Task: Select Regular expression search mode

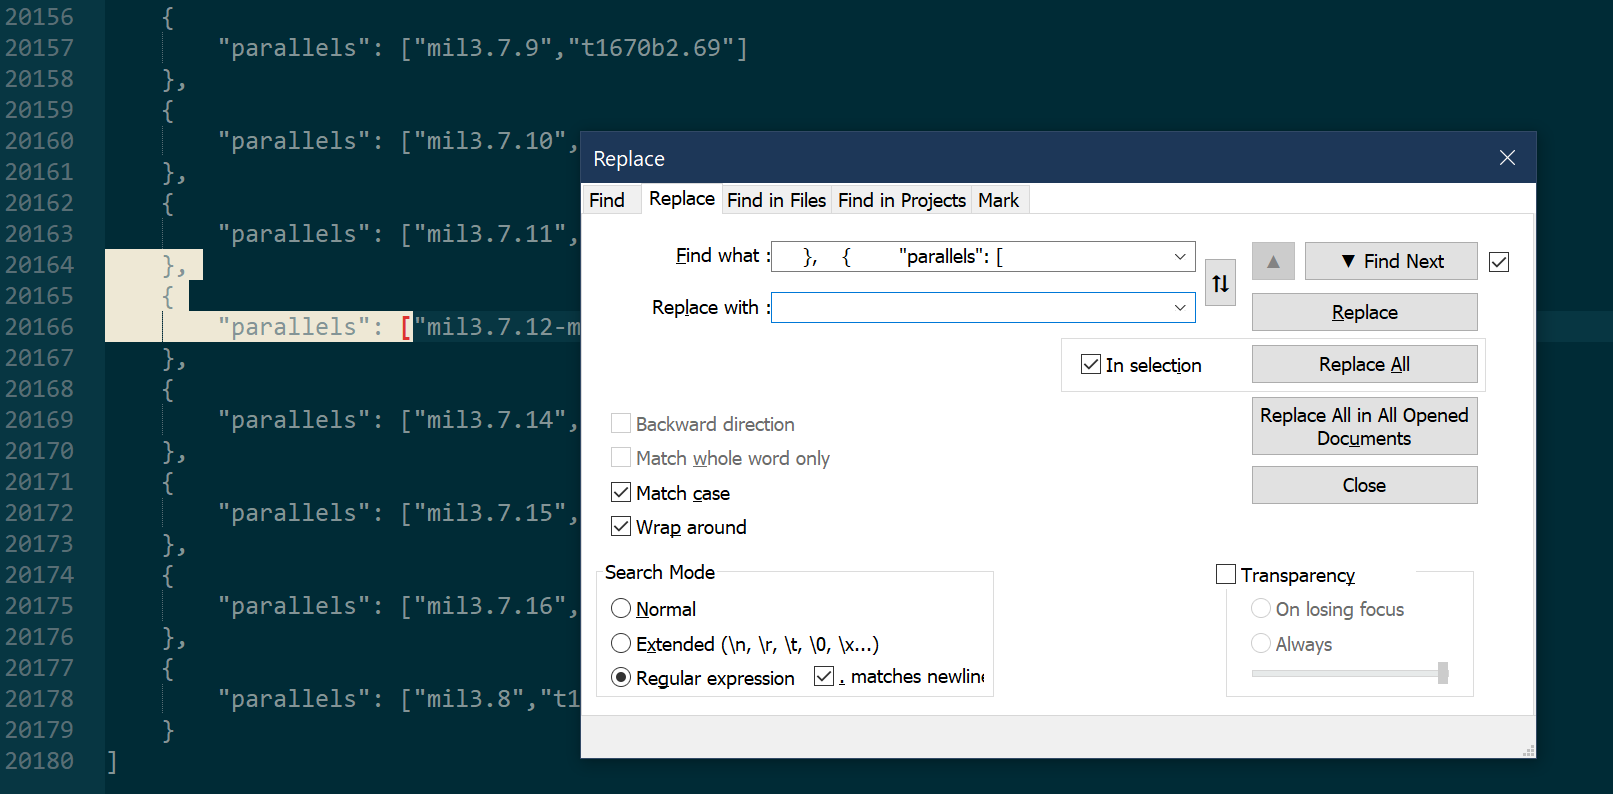Action: (621, 677)
